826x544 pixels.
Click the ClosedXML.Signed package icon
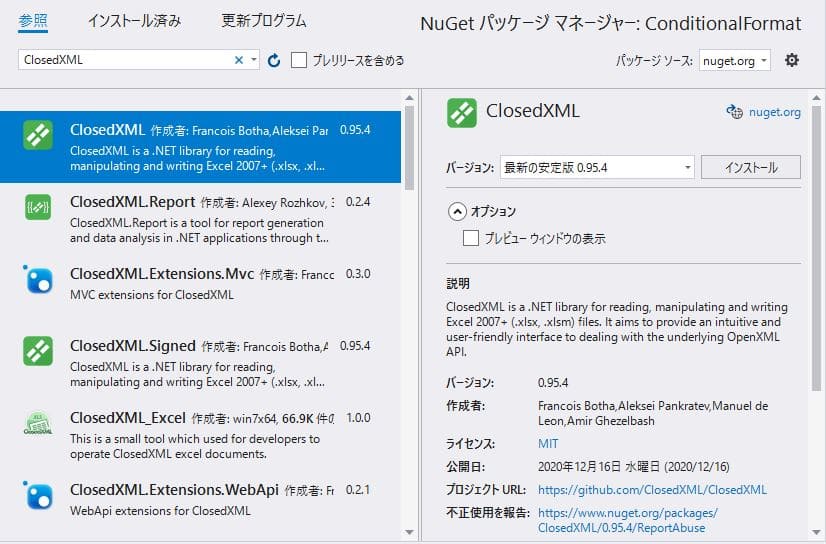(38, 351)
